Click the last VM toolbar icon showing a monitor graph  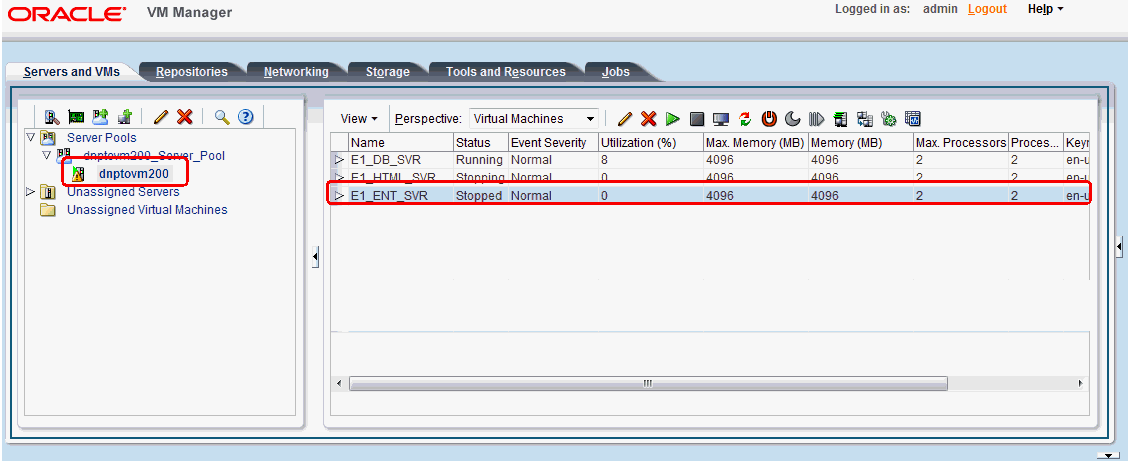tap(913, 119)
